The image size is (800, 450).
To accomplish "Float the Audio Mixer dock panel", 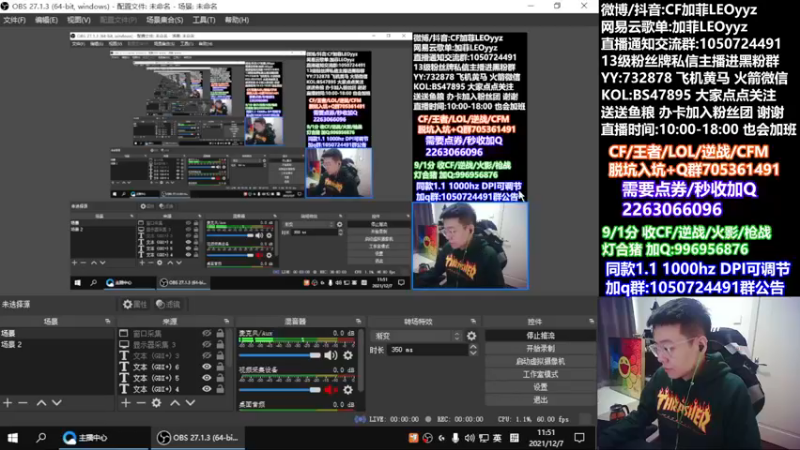I will 359,321.
